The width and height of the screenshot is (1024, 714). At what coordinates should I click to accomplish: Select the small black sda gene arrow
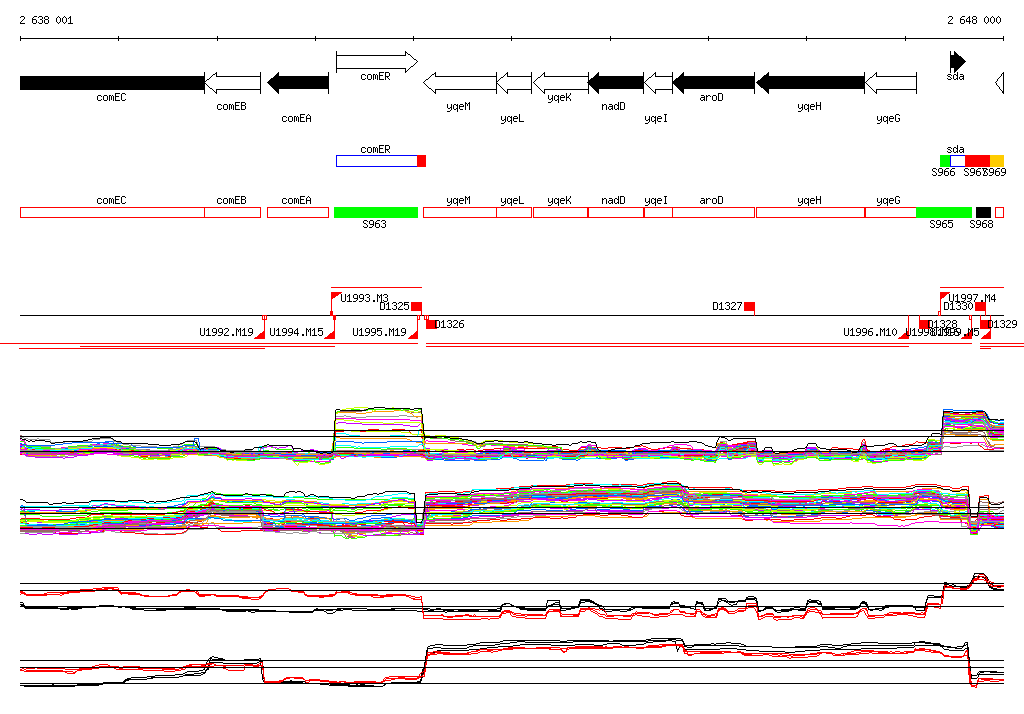[957, 62]
